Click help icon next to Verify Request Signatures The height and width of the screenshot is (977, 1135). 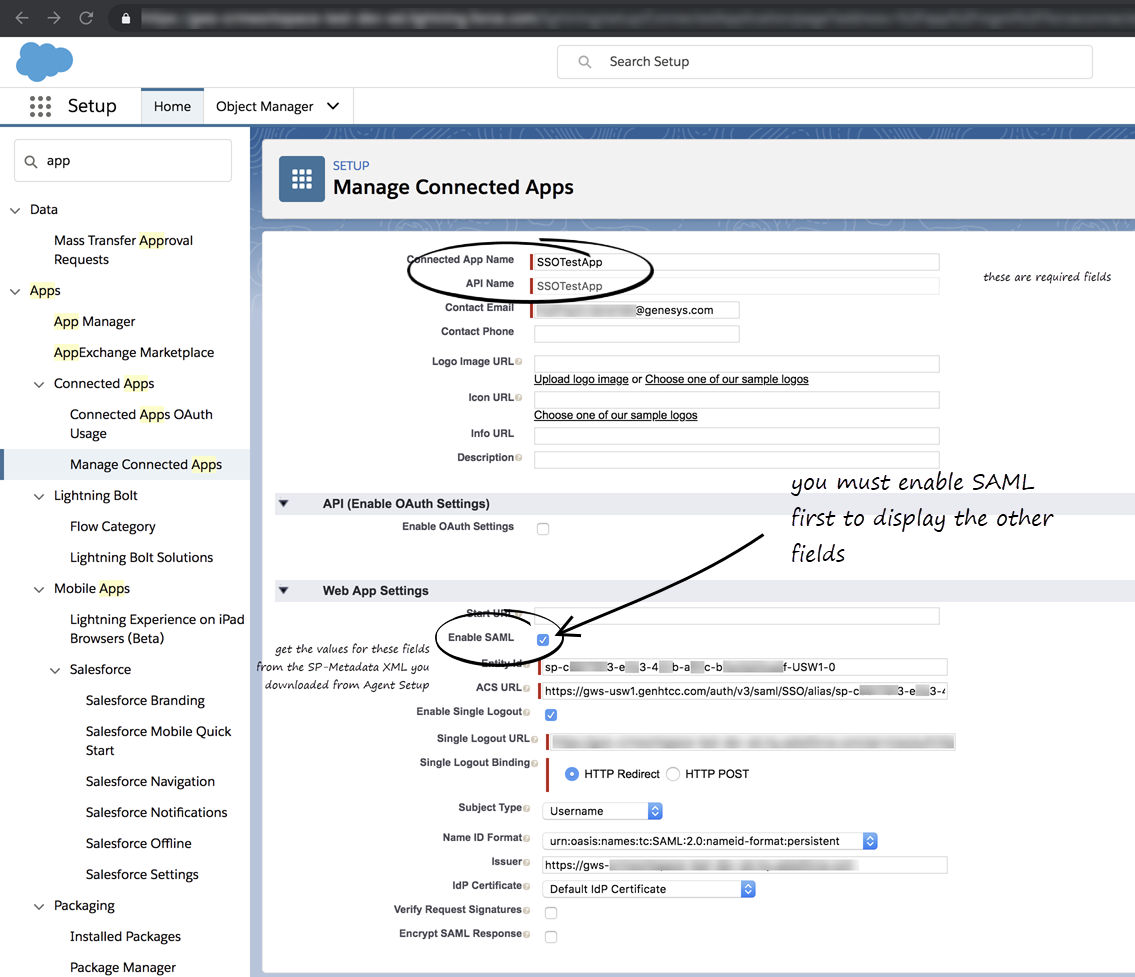click(x=526, y=910)
